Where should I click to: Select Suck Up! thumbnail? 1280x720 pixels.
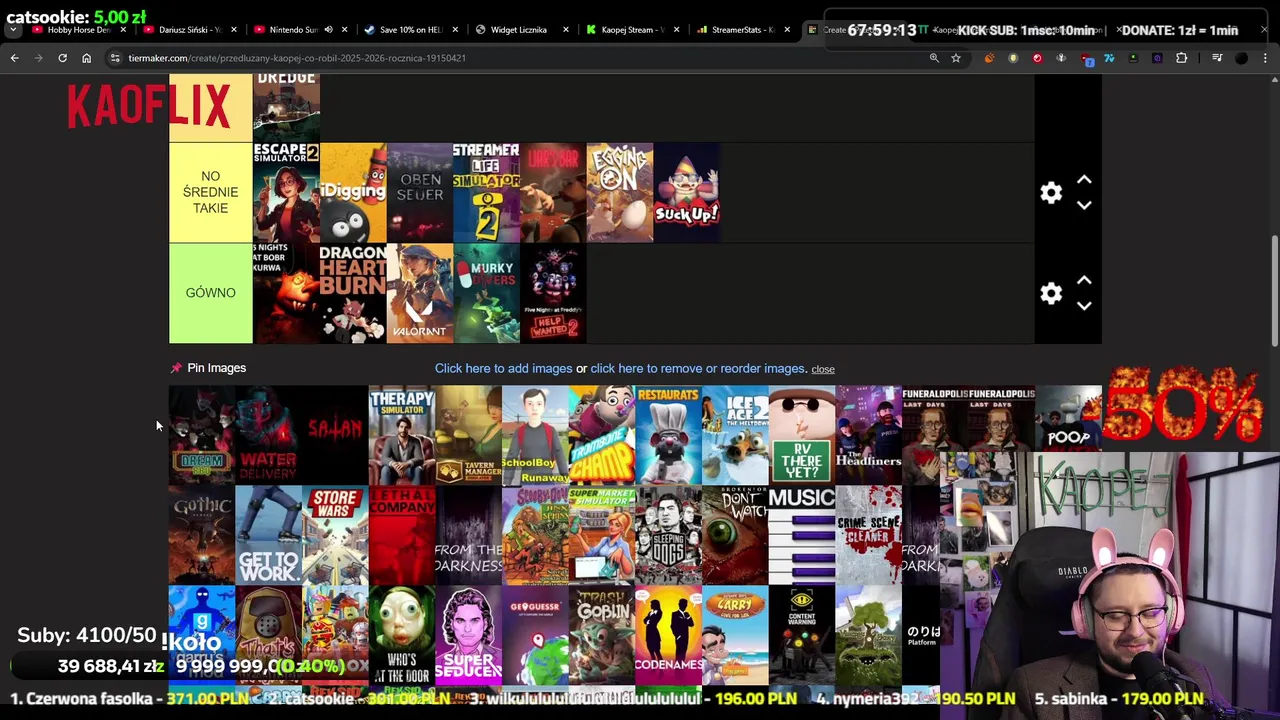click(687, 192)
